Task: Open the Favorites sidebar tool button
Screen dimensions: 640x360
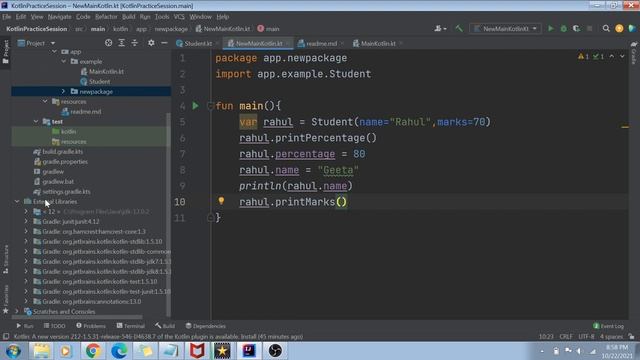Action: [x=5, y=299]
